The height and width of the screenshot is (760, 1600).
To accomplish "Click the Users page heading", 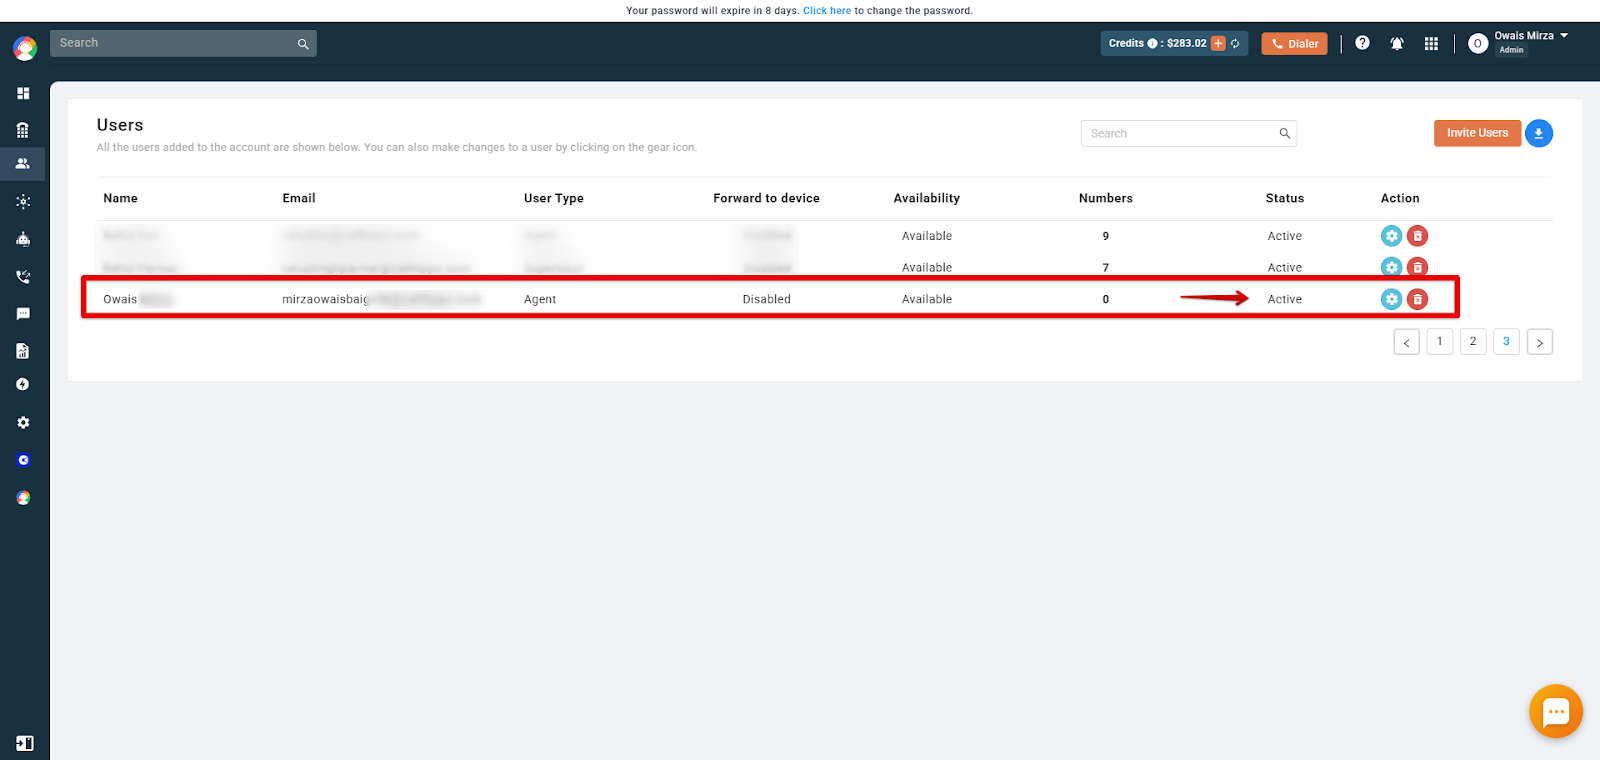I will pyautogui.click(x=120, y=125).
